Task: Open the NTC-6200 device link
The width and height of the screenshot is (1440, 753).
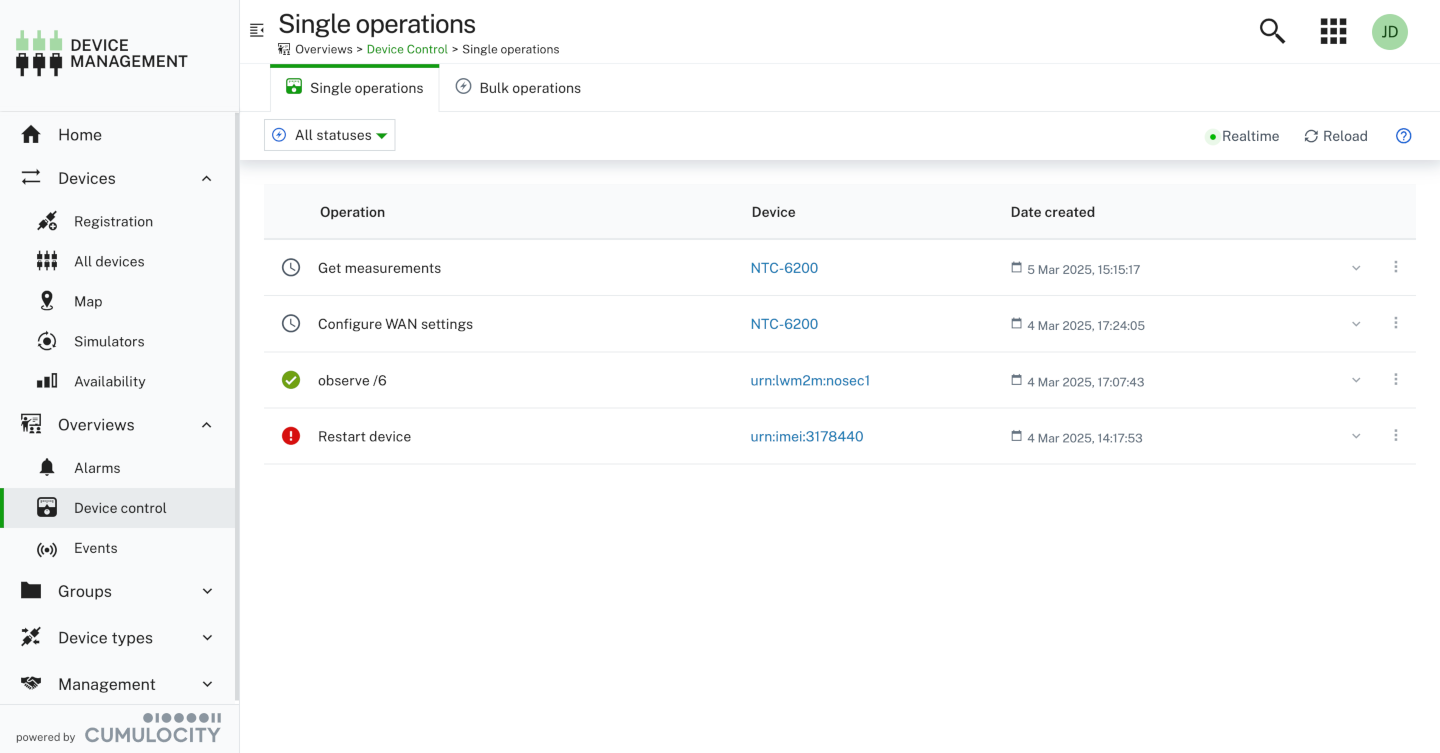Action: (784, 268)
